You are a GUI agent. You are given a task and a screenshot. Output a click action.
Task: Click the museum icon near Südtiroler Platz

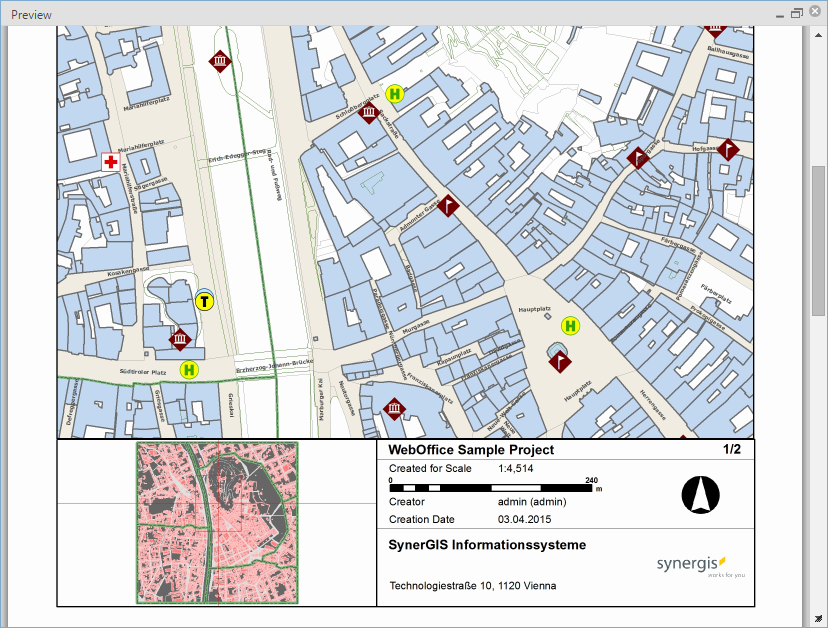point(180,339)
